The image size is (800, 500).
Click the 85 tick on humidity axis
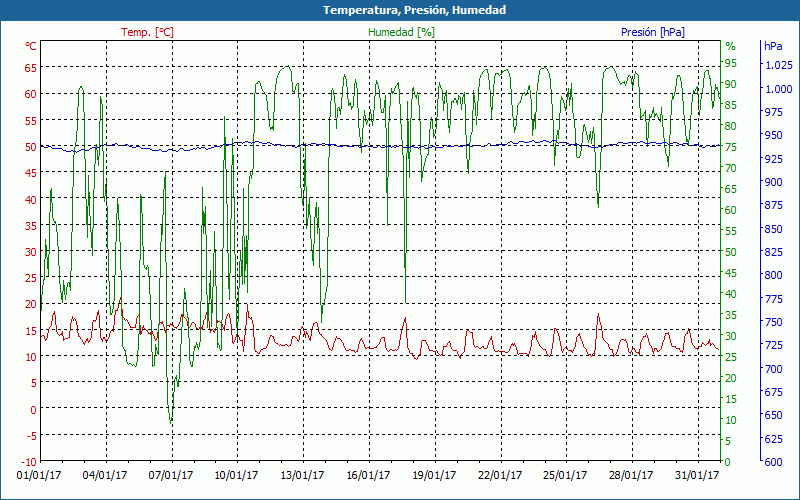[x=731, y=106]
